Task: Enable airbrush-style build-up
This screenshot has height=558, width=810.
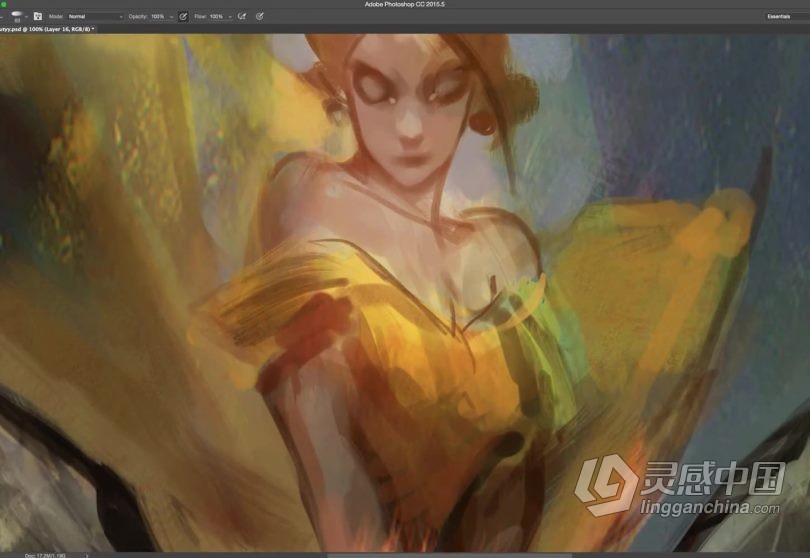Action: (x=242, y=17)
